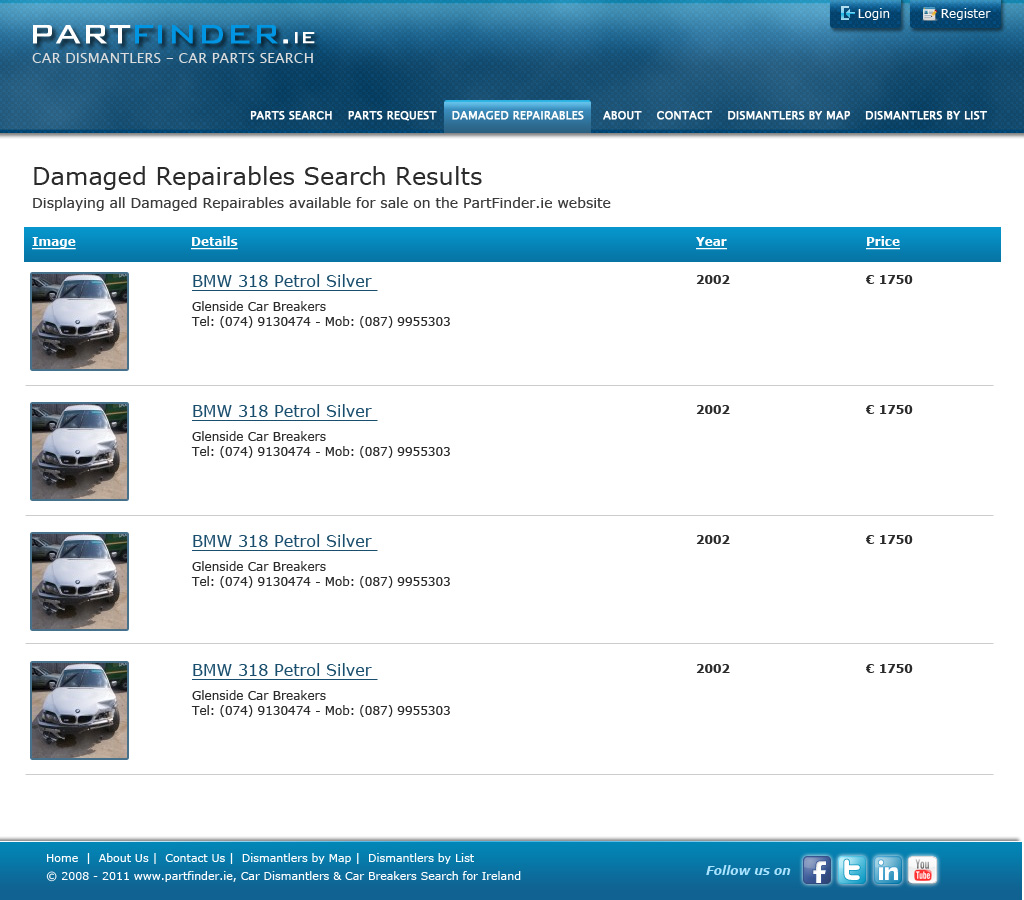Go to Parts Request page
The height and width of the screenshot is (900, 1024).
pyautogui.click(x=392, y=116)
